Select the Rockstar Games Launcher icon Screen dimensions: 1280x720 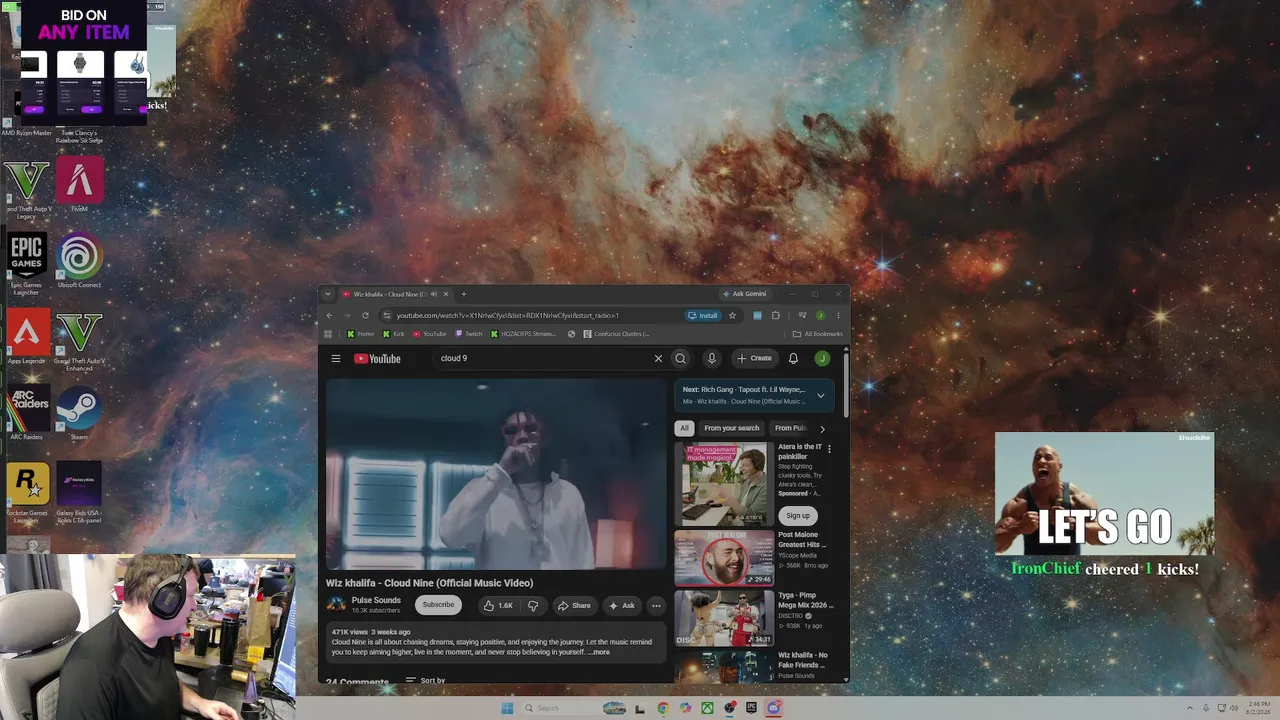click(x=27, y=492)
